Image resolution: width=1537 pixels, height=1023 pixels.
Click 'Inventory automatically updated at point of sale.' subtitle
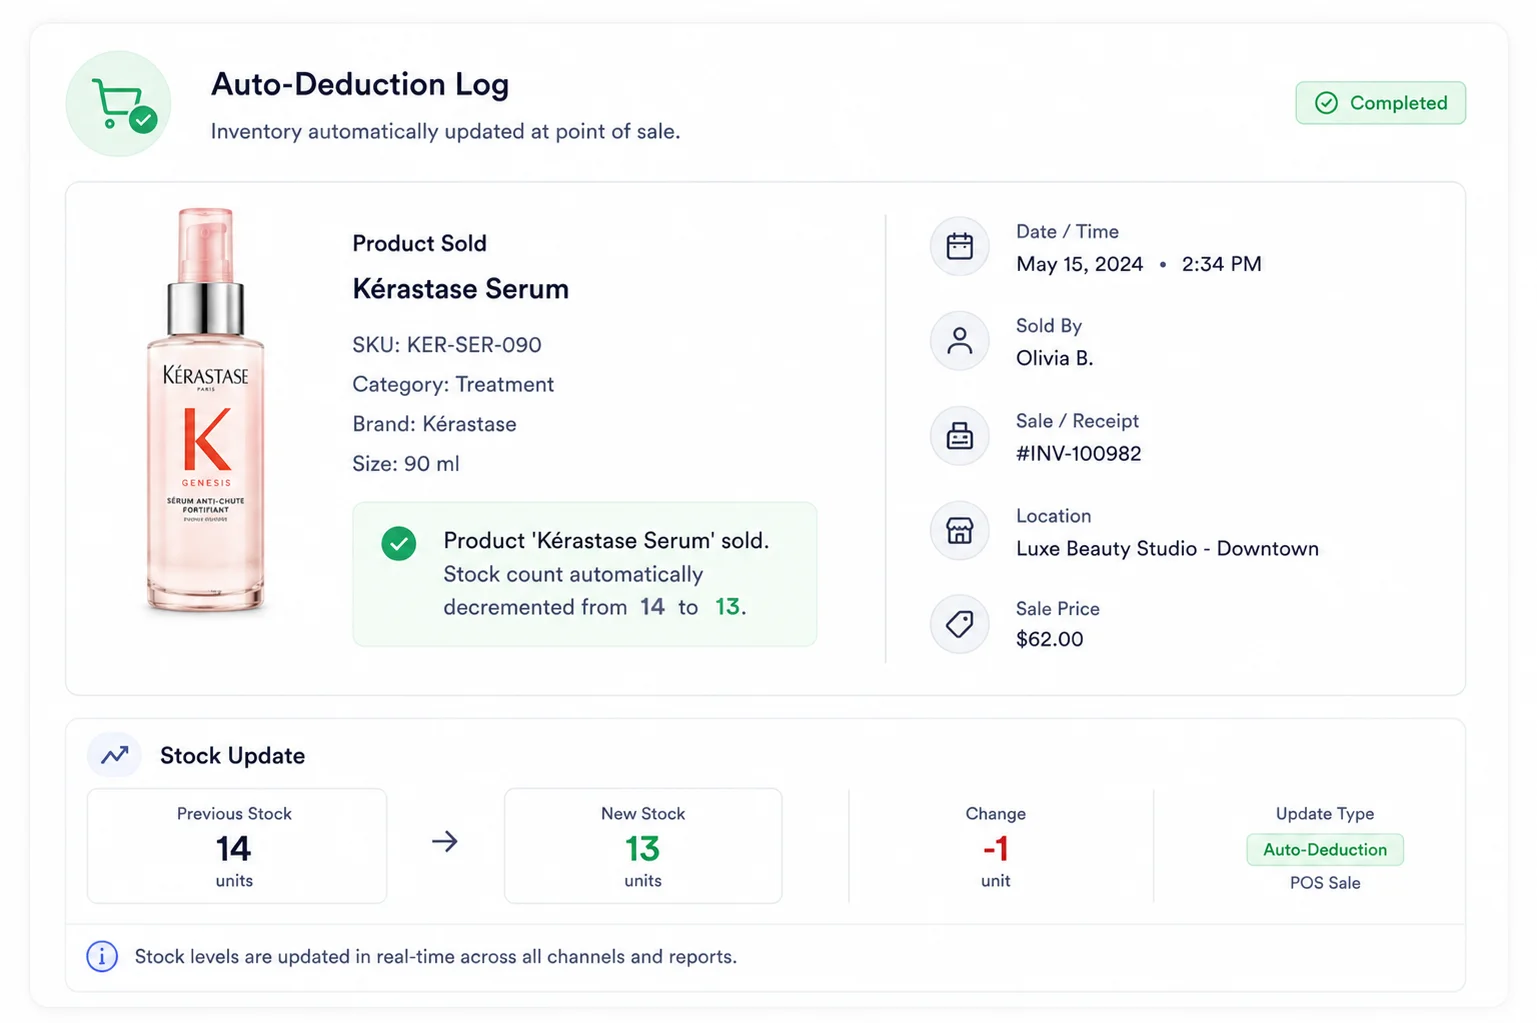click(445, 131)
